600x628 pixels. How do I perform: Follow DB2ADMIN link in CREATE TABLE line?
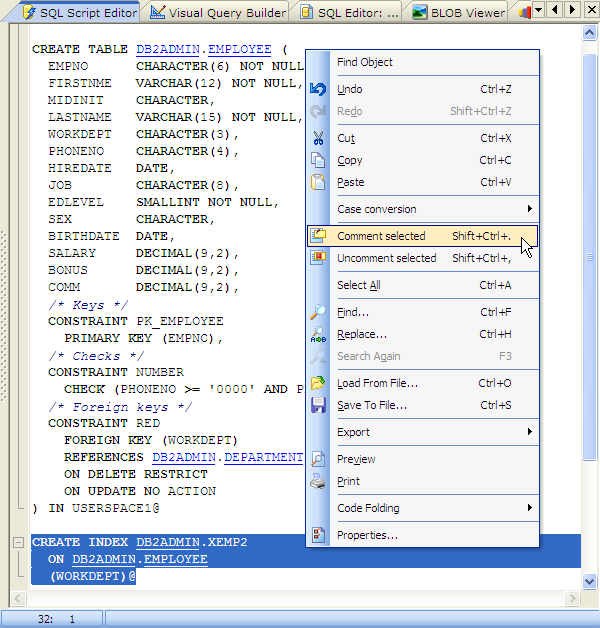pos(168,49)
